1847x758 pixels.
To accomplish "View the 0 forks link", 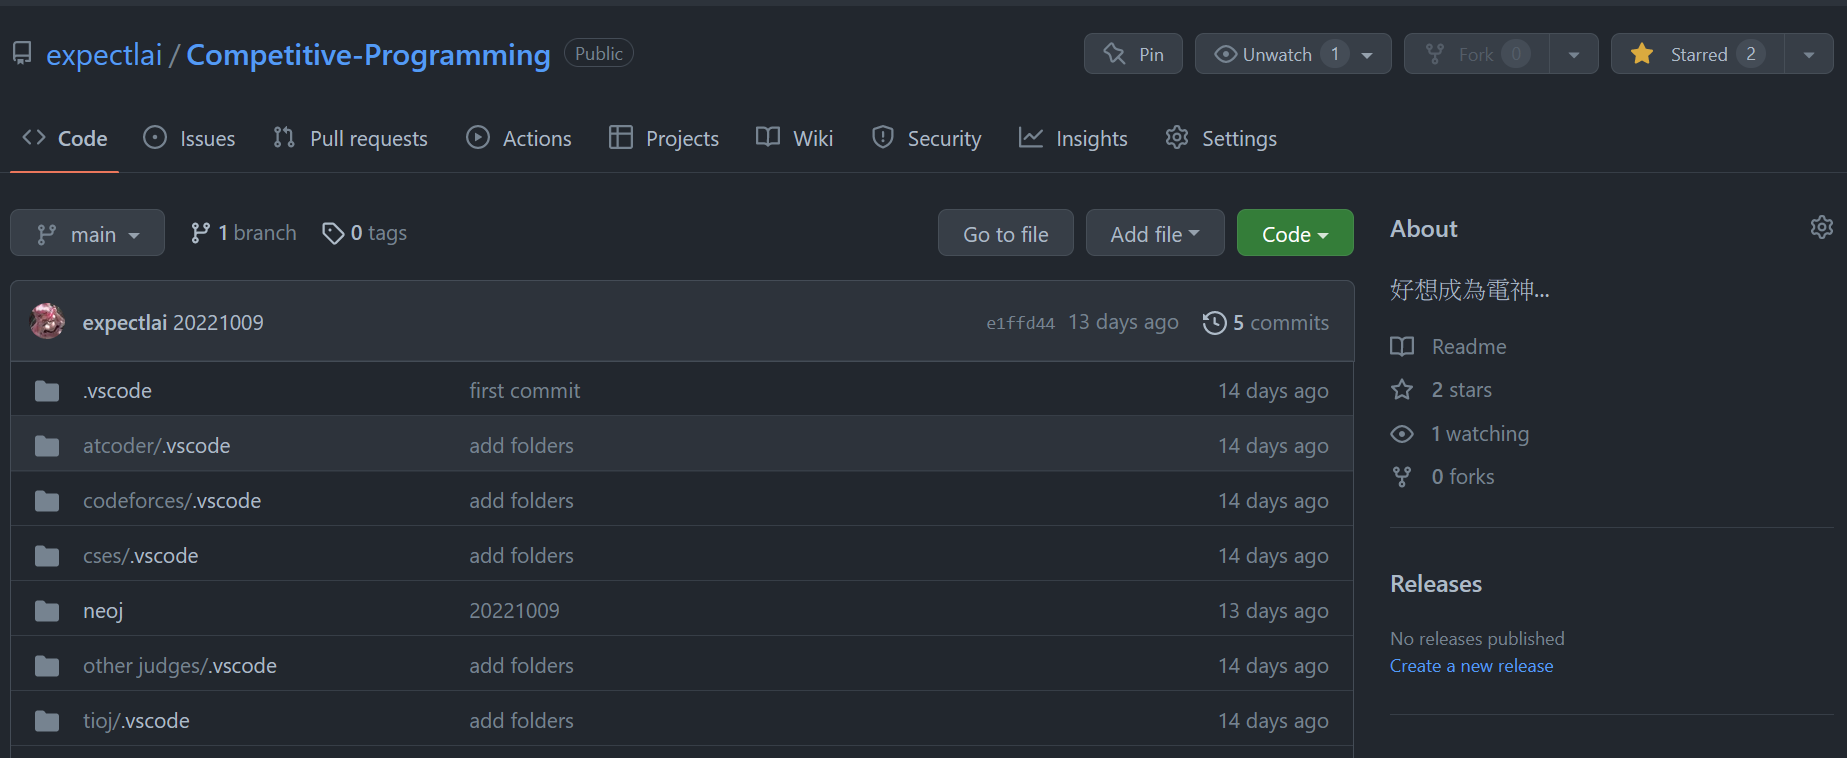I will tap(1462, 477).
